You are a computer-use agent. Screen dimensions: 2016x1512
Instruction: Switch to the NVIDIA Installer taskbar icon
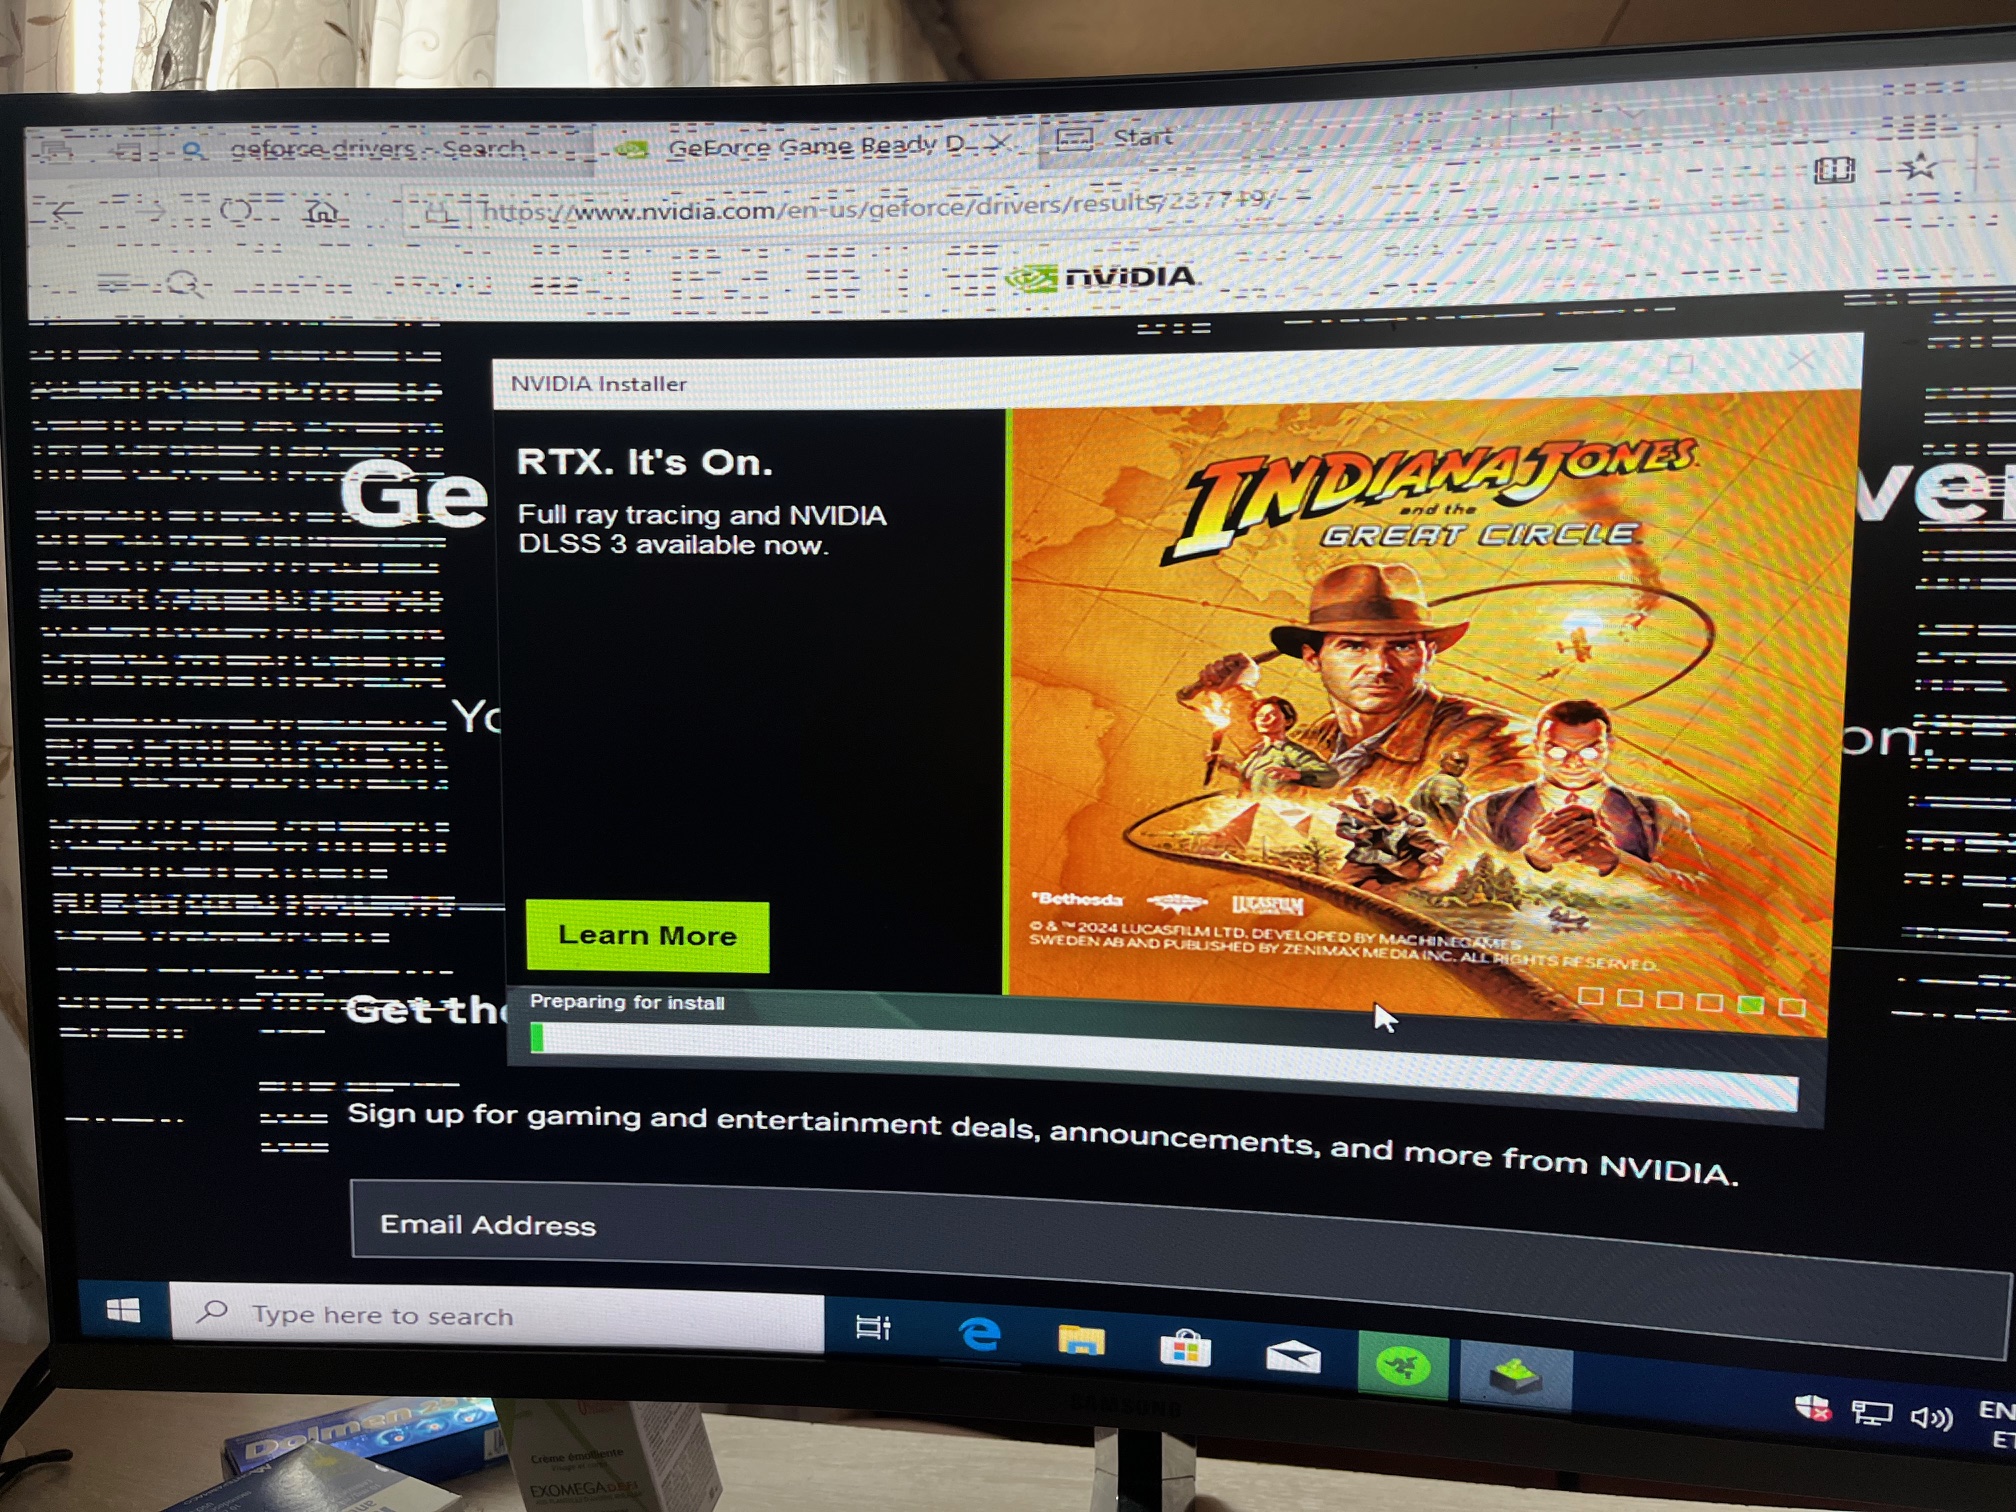pyautogui.click(x=1516, y=1375)
